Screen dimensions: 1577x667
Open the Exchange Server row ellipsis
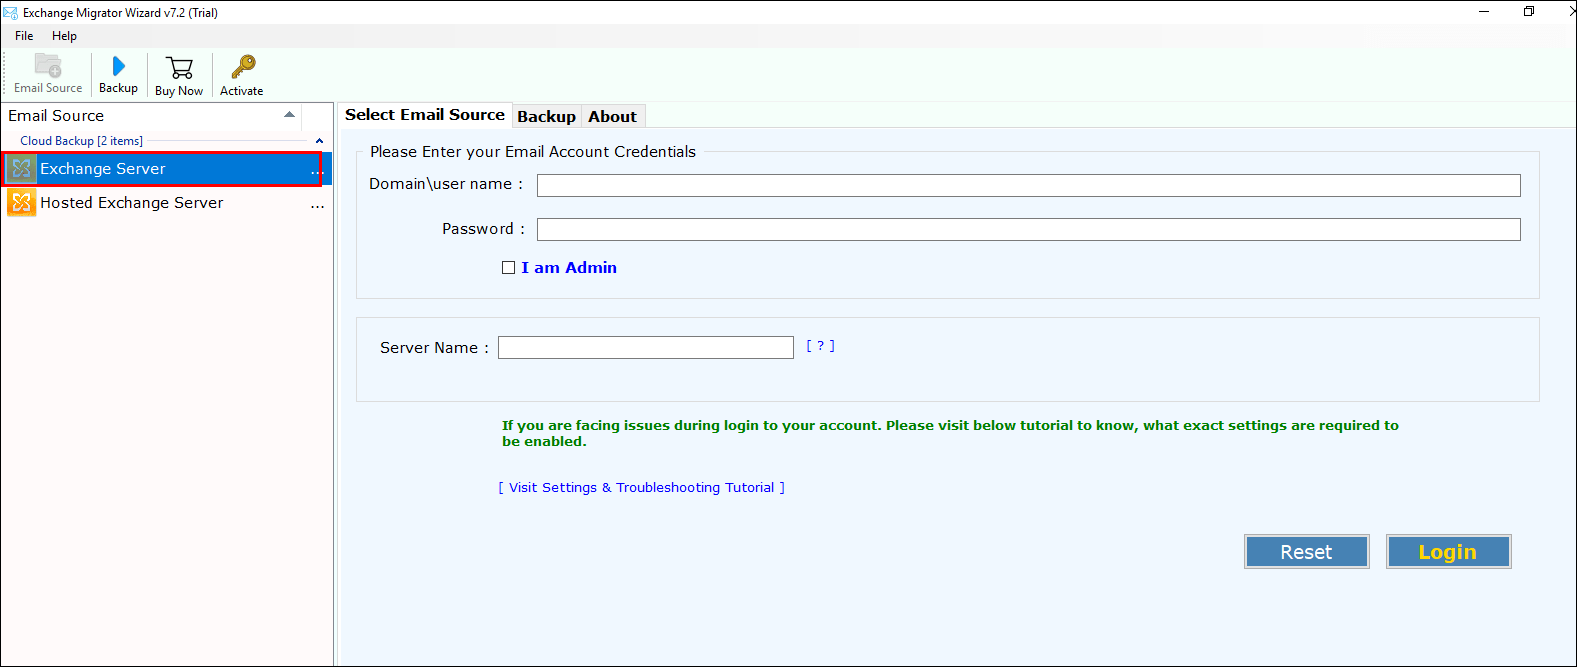[x=317, y=171]
